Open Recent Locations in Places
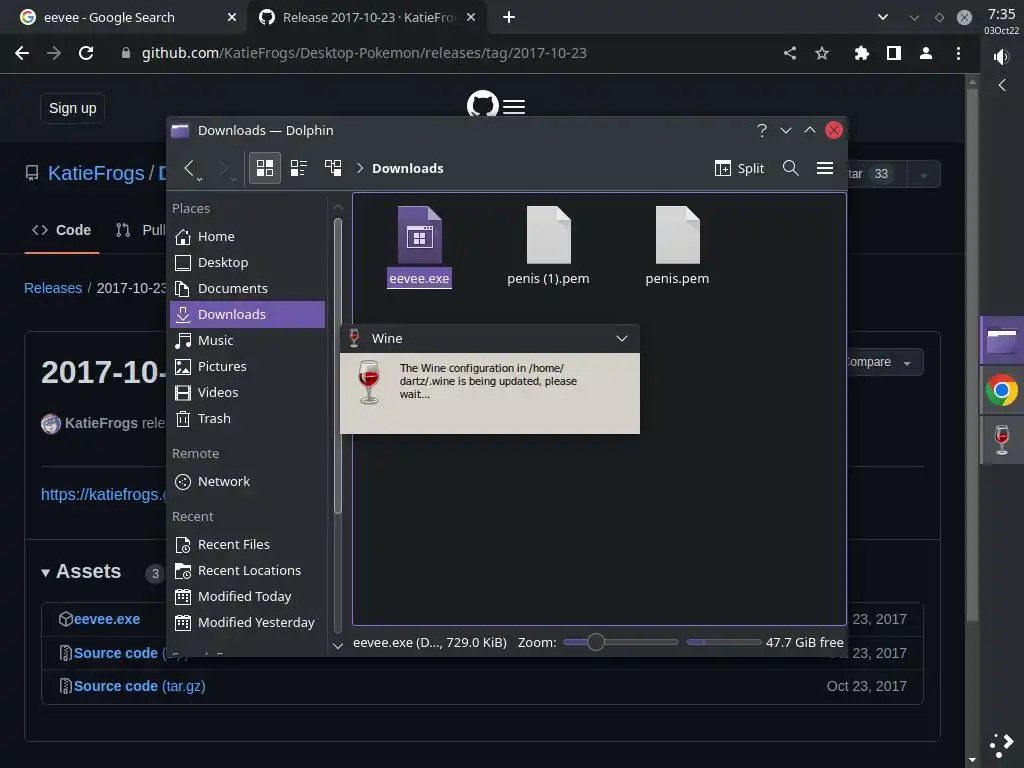Viewport: 1024px width, 768px height. pyautogui.click(x=248, y=571)
